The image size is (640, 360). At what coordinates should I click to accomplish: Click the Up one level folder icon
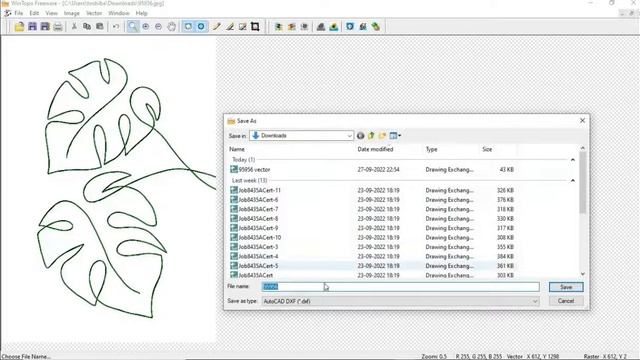pos(371,136)
